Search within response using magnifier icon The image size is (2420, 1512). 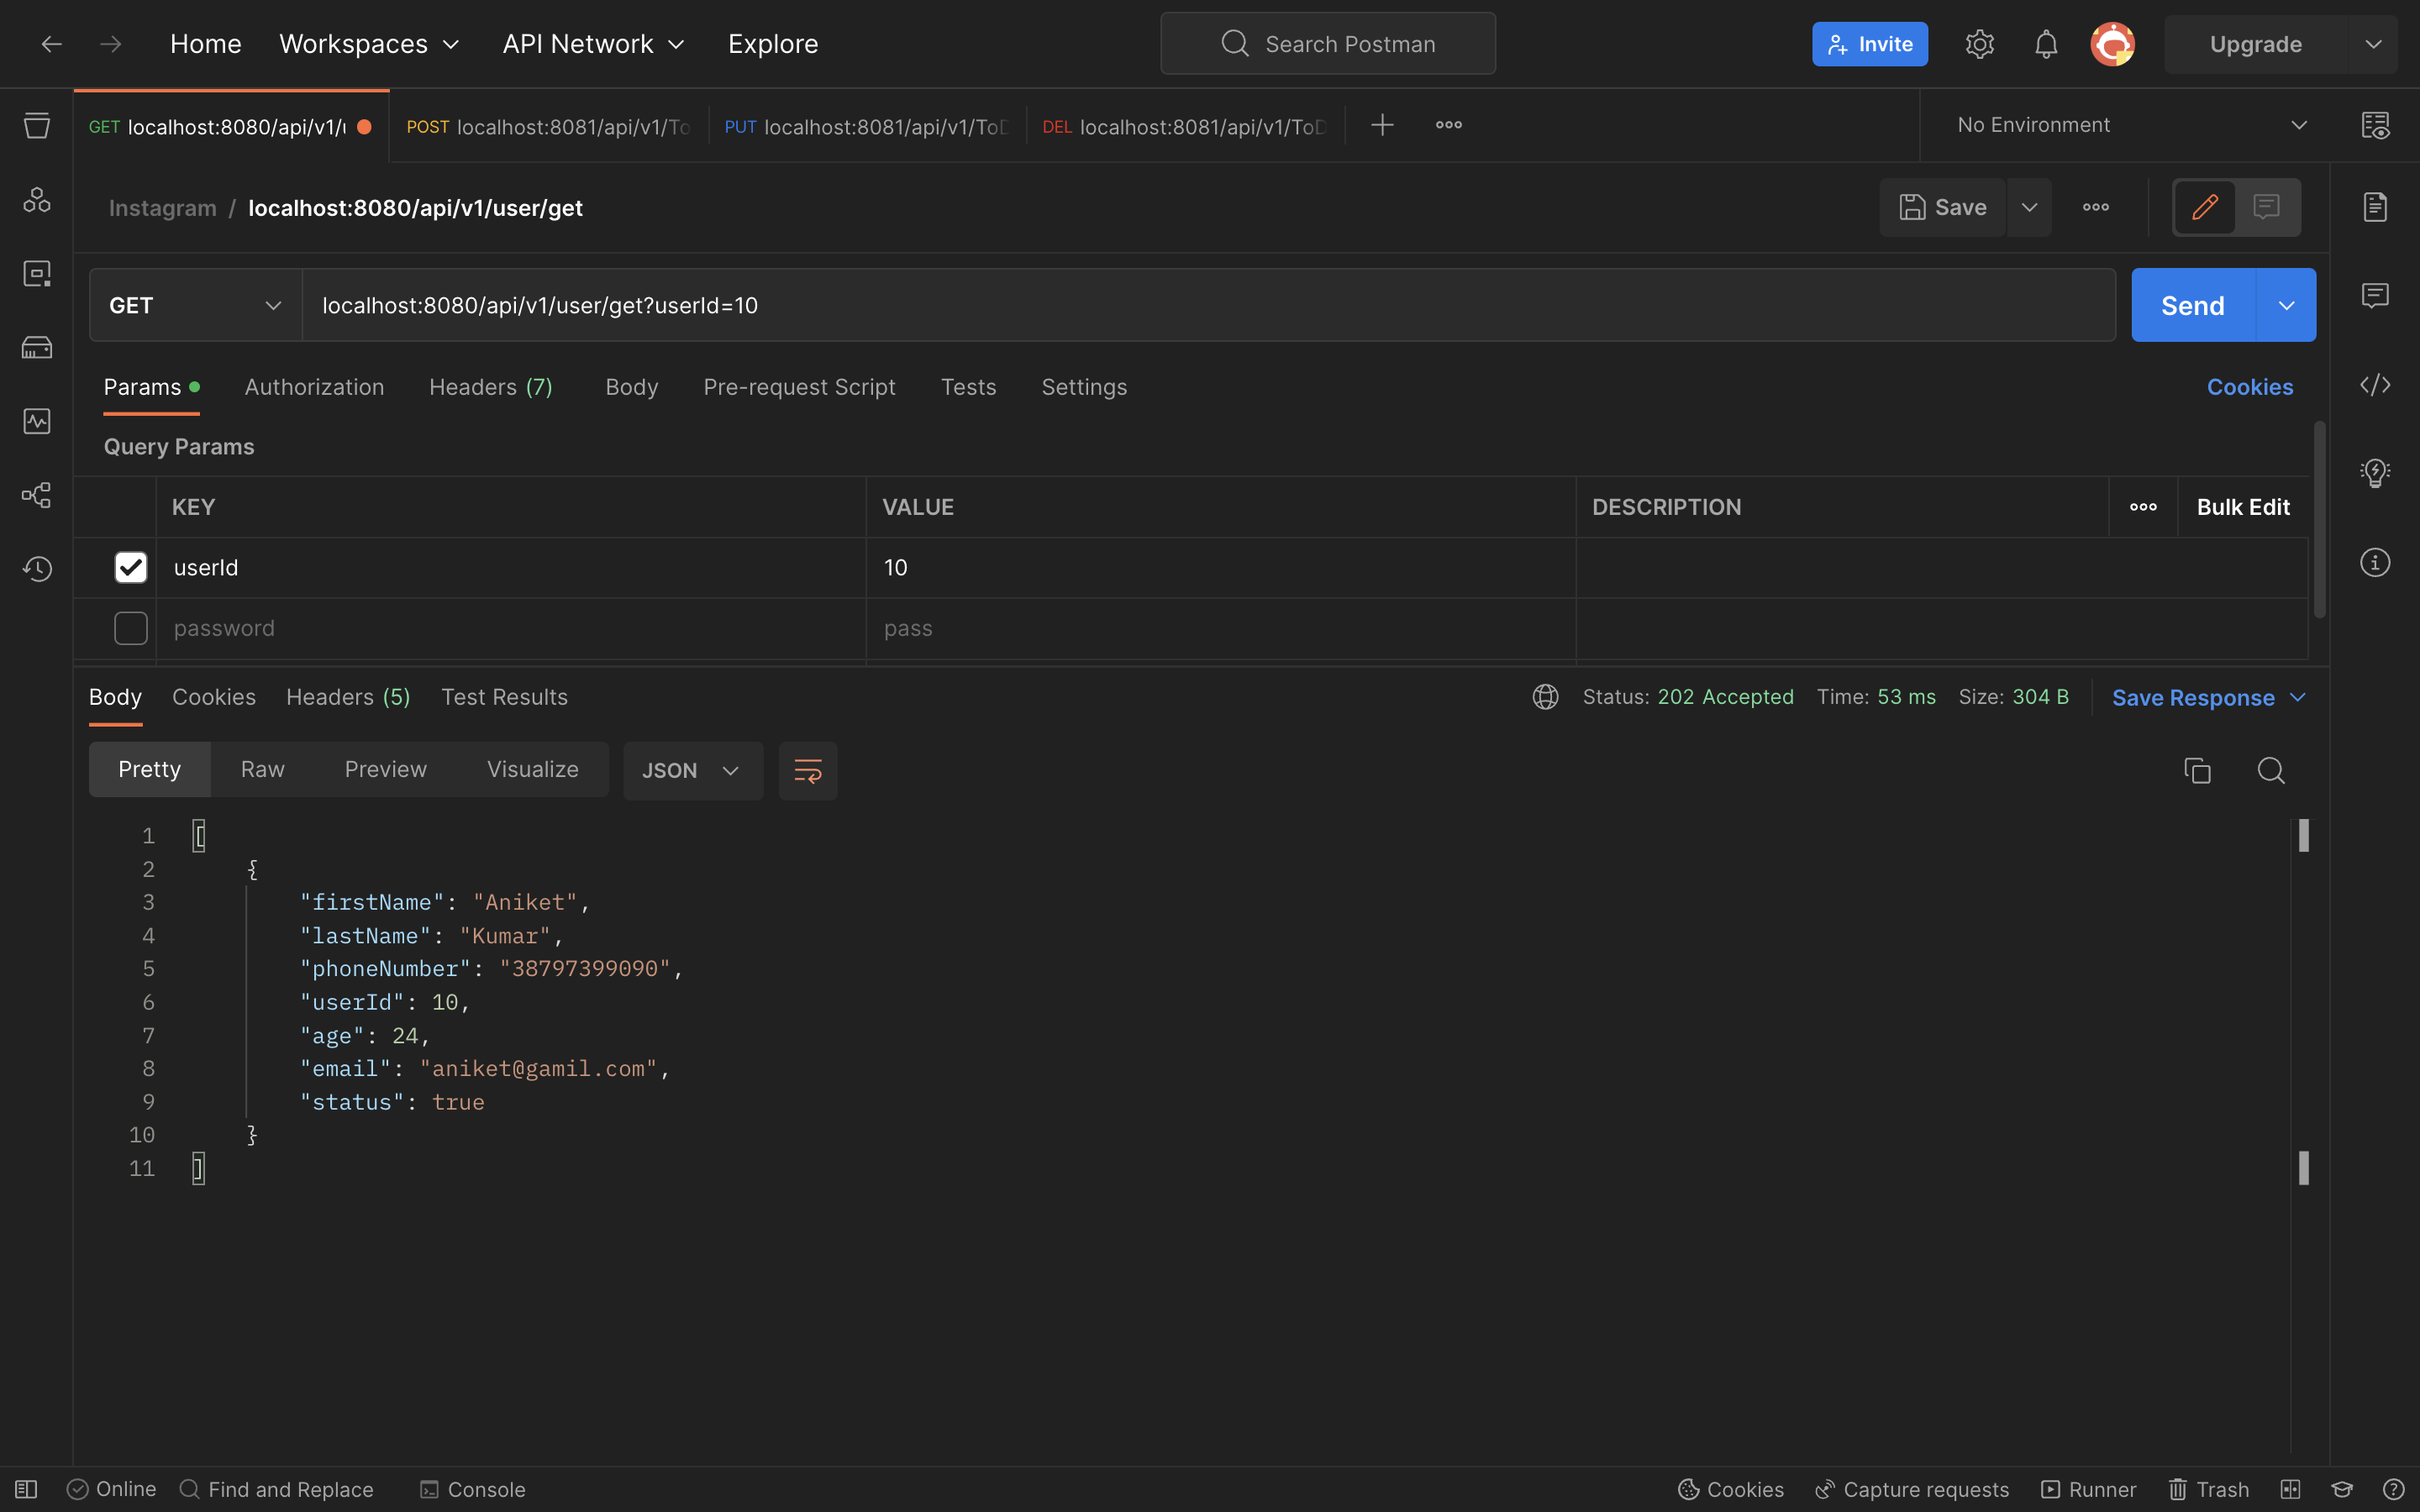click(x=2271, y=770)
